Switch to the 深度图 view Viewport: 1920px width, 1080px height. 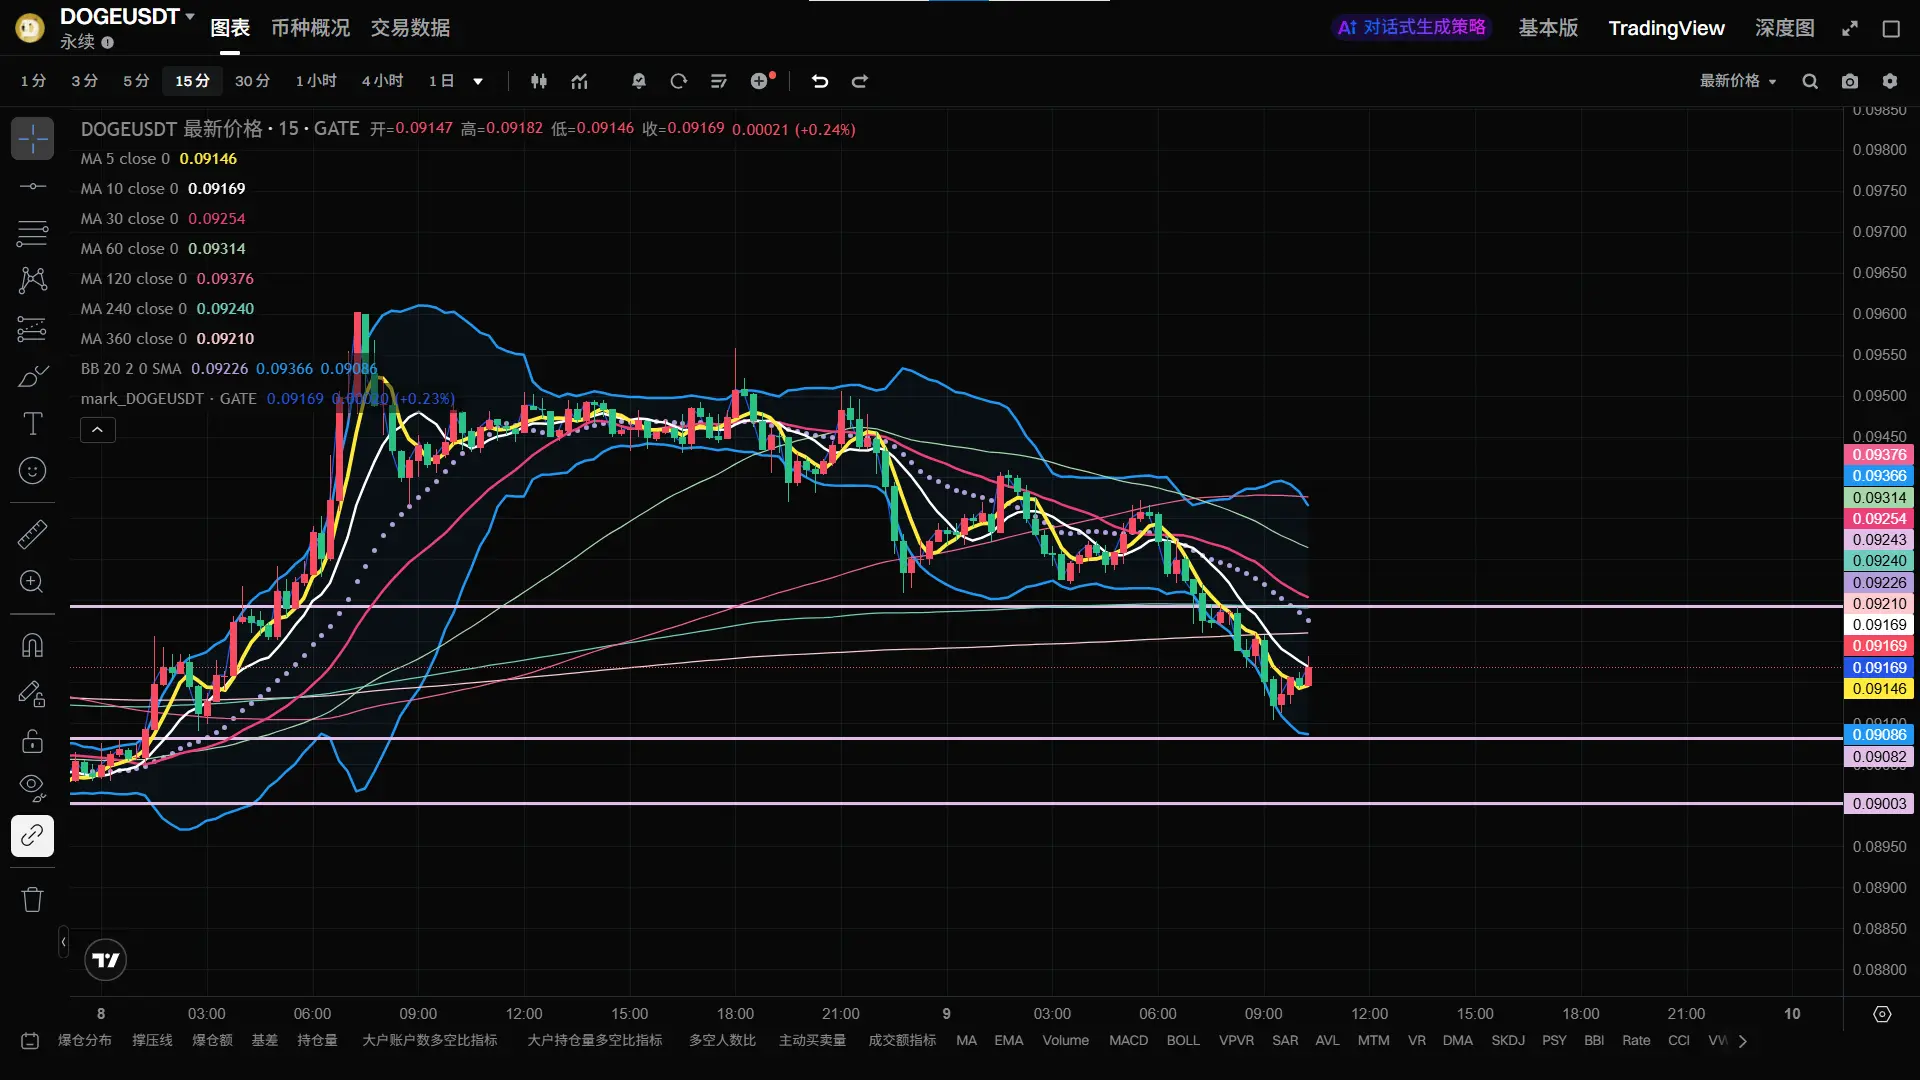(1784, 28)
